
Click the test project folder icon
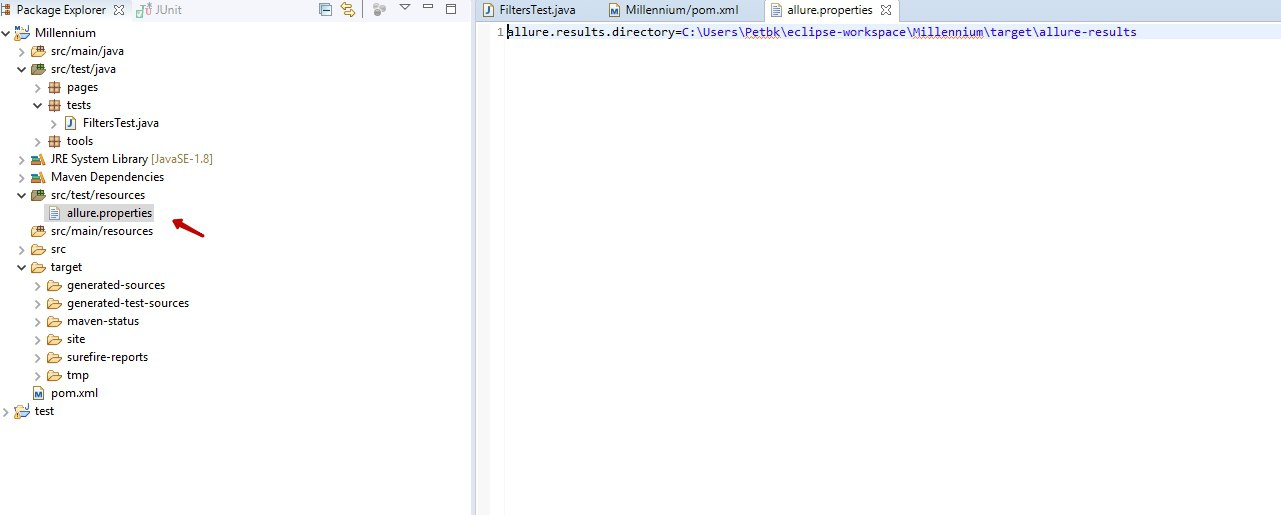22,411
